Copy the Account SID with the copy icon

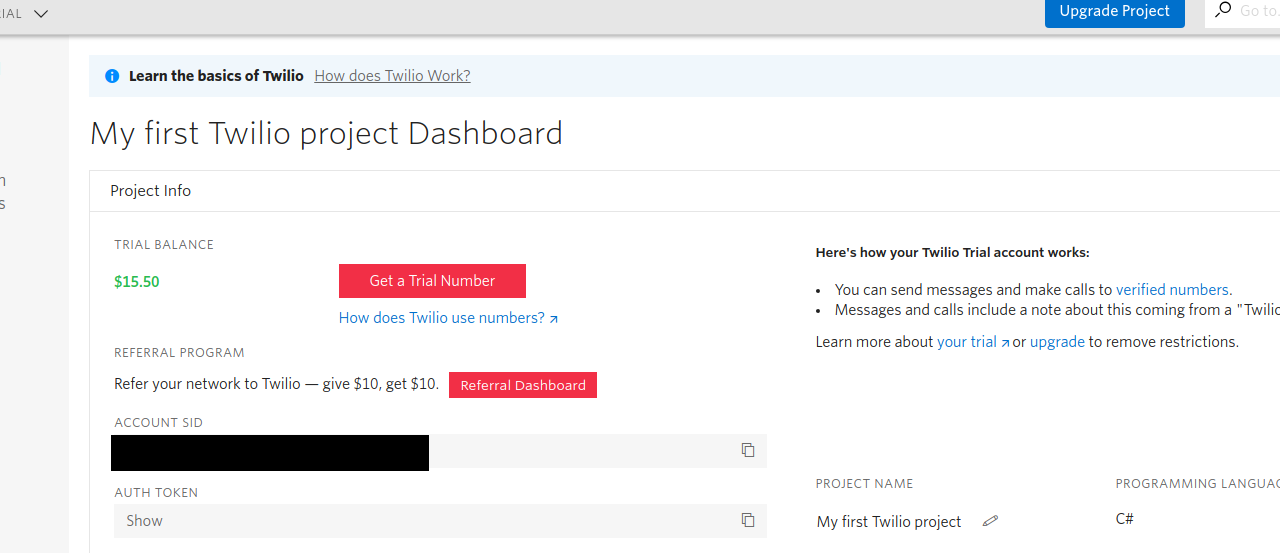[747, 450]
